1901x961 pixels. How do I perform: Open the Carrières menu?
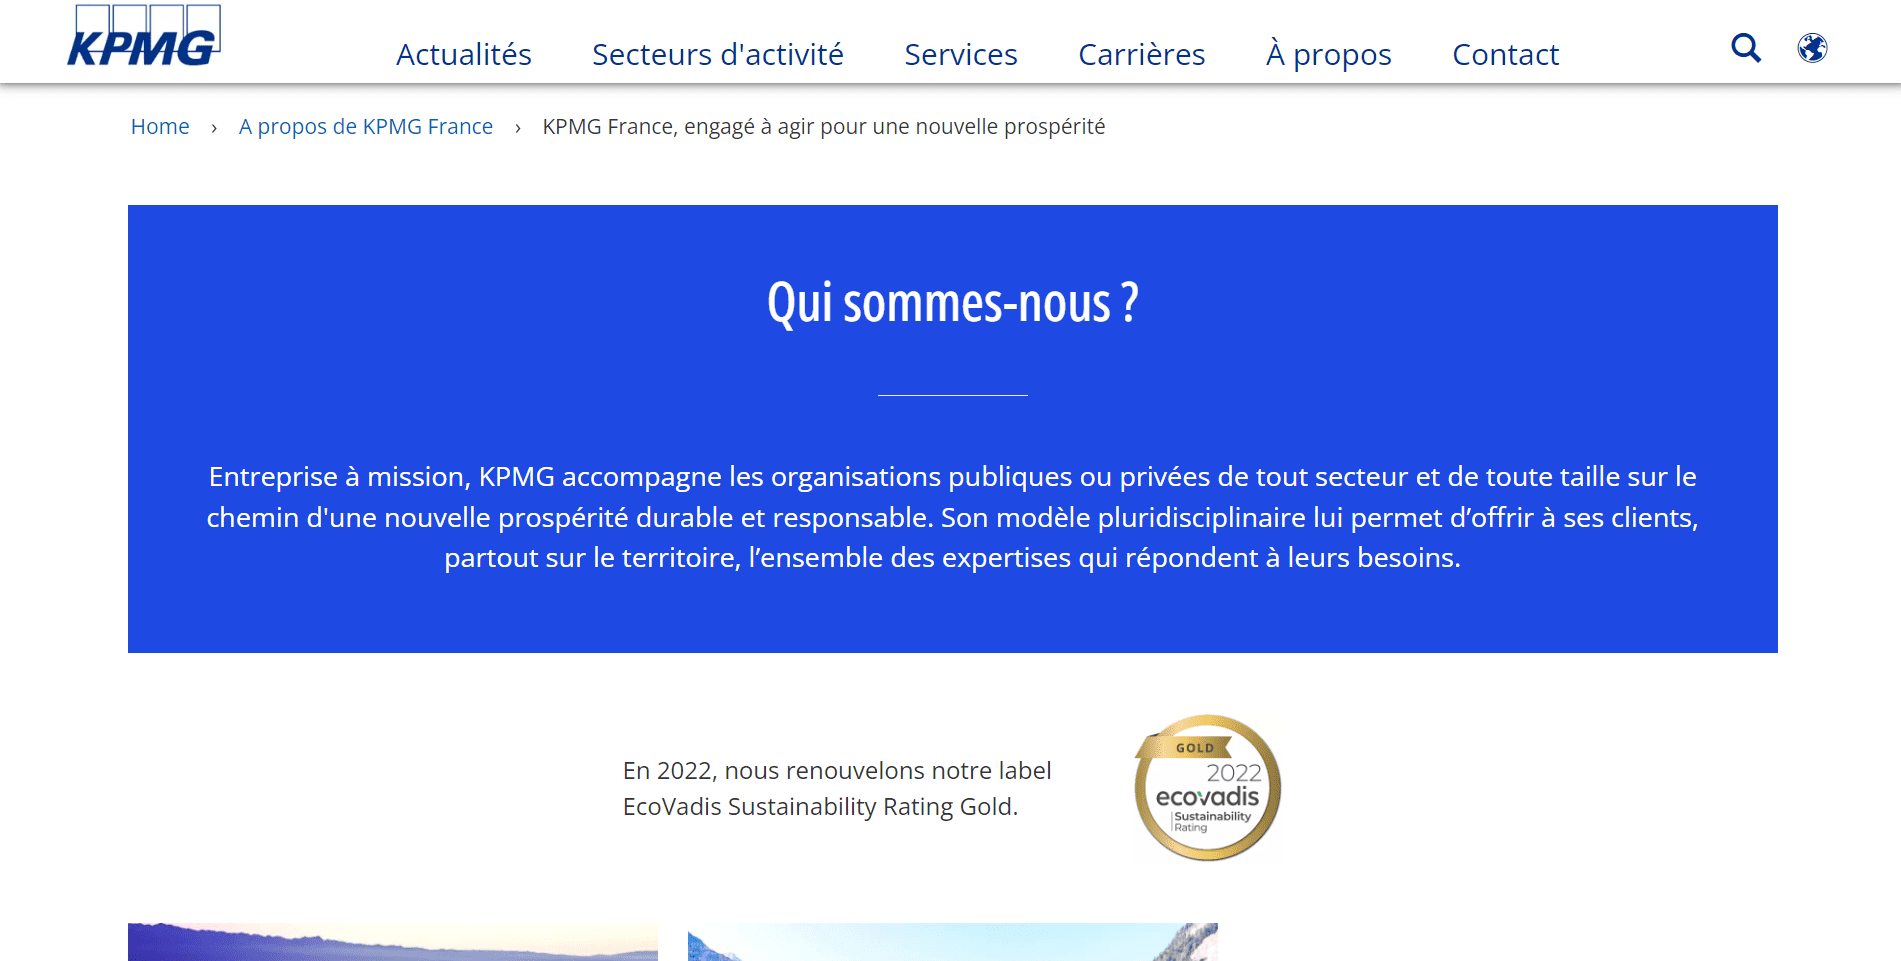1142,54
